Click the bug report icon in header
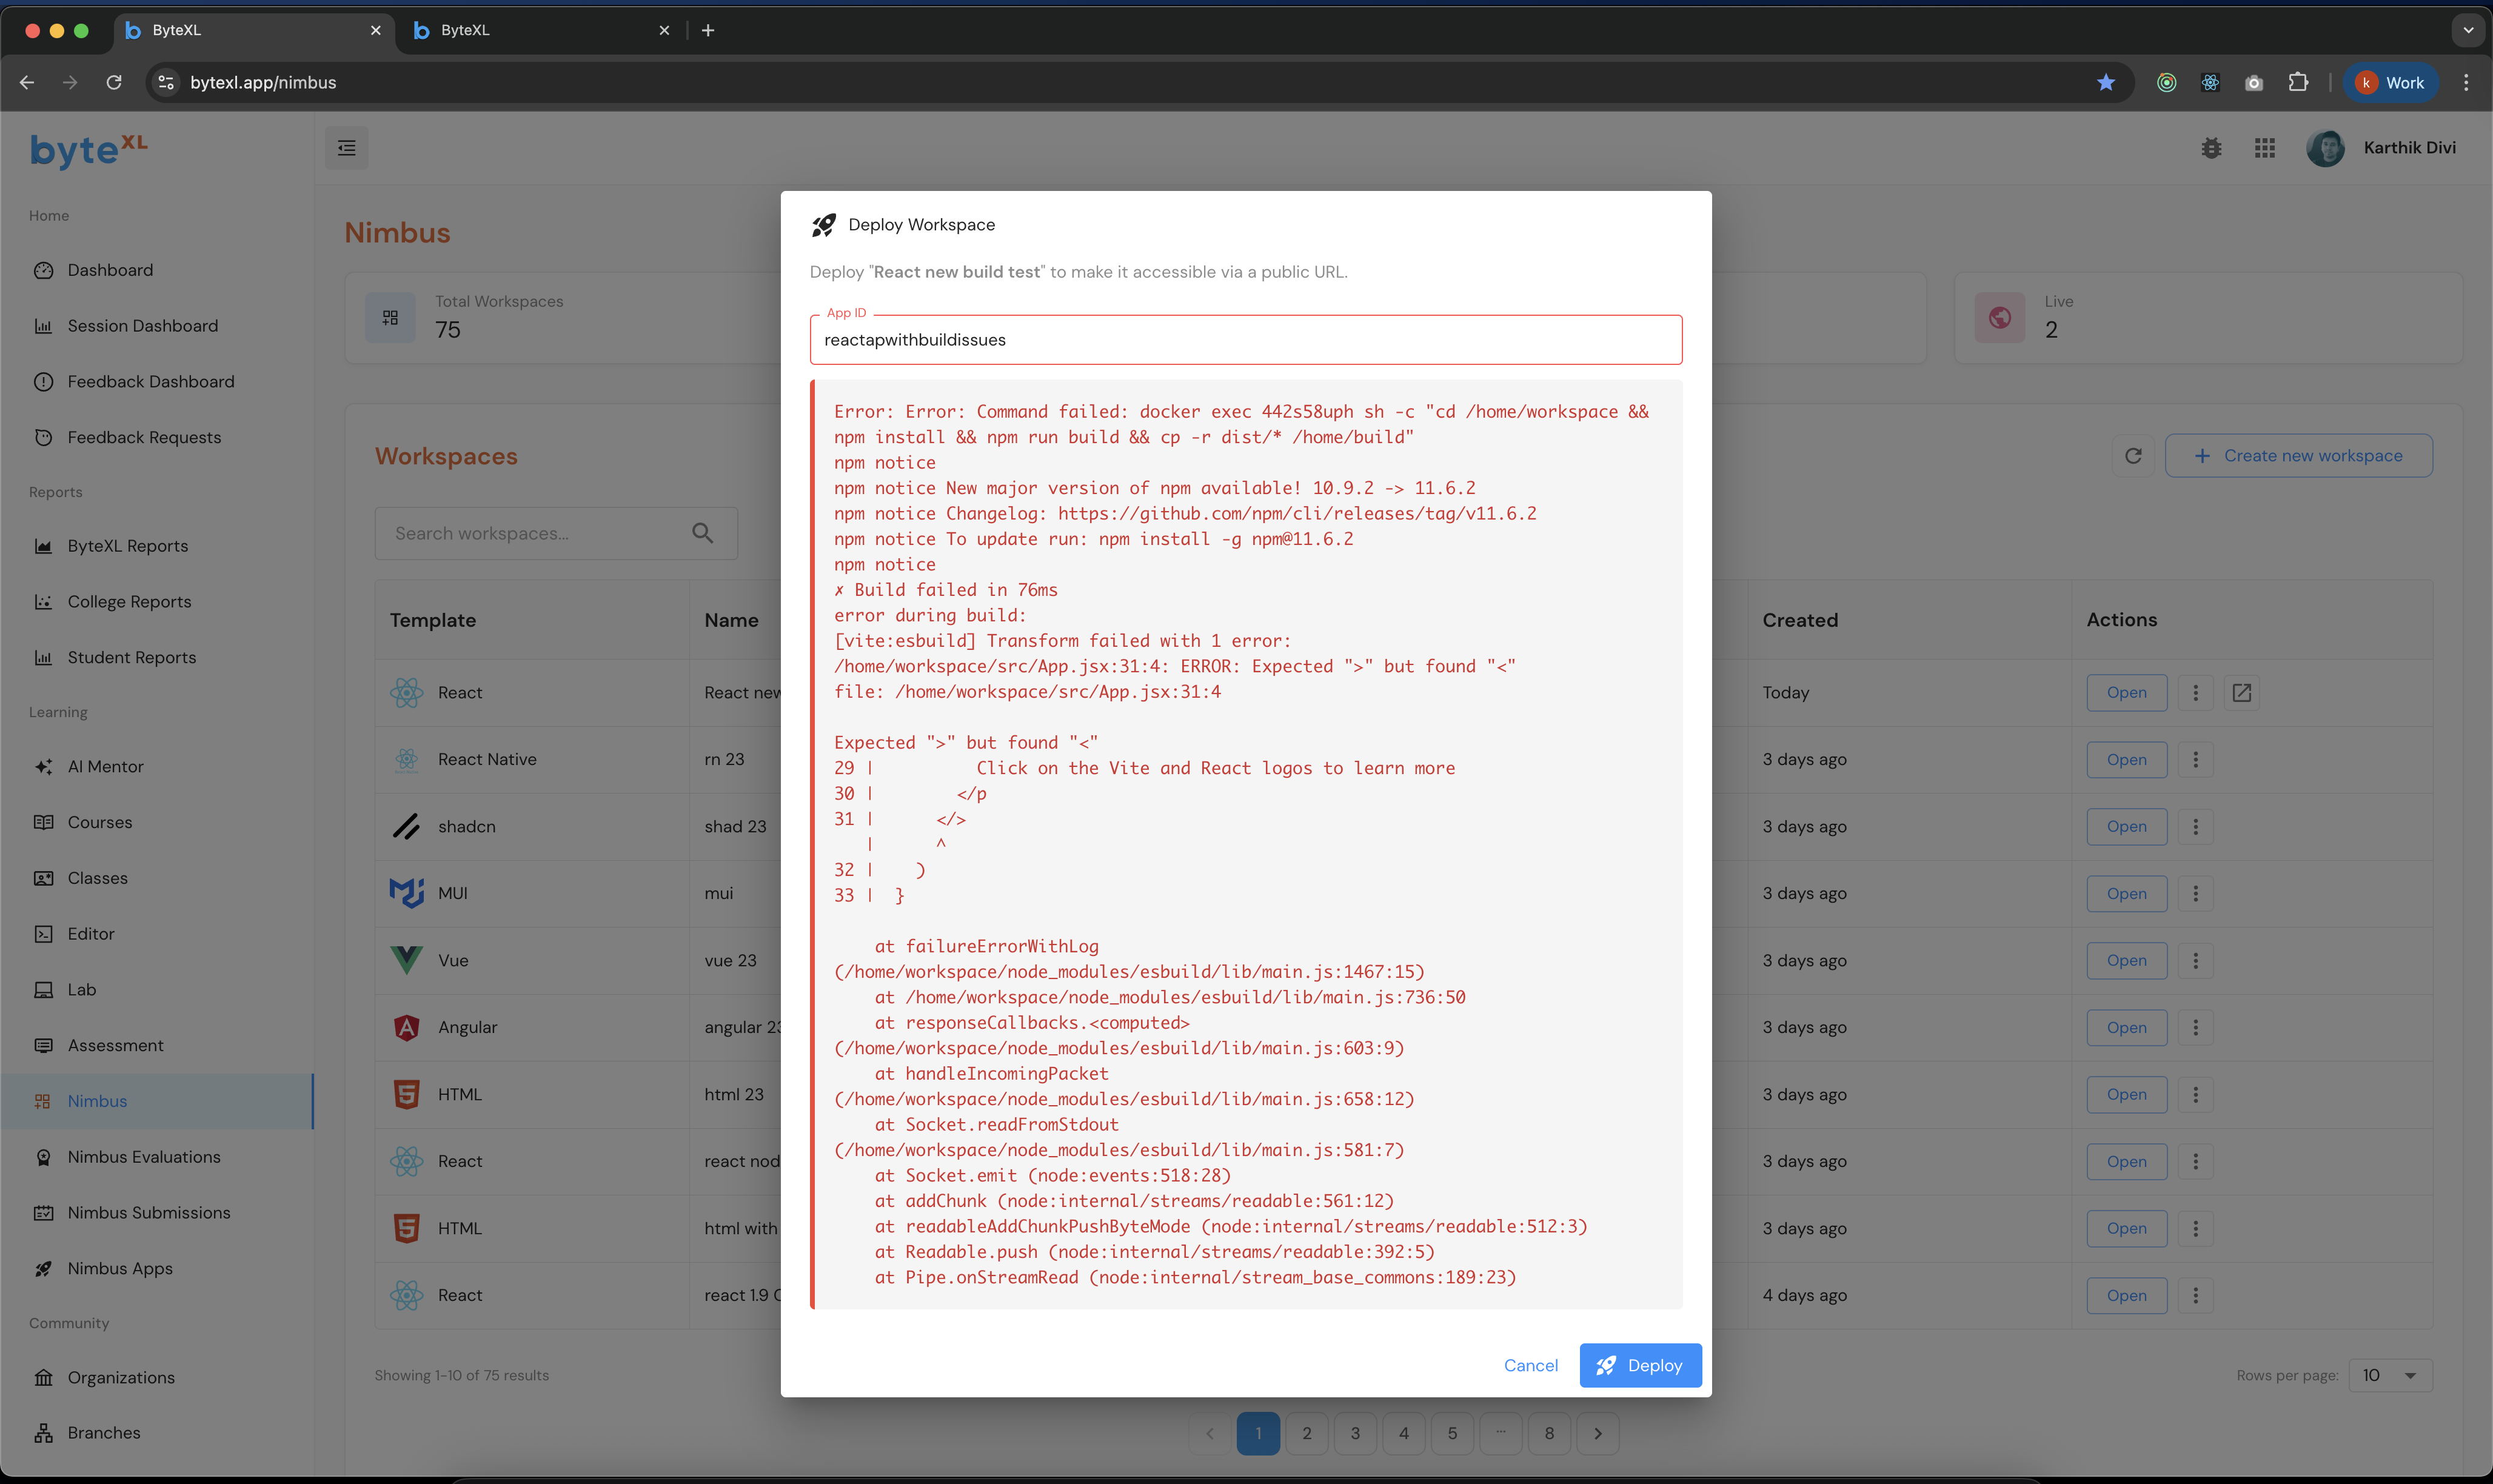 pyautogui.click(x=2211, y=148)
